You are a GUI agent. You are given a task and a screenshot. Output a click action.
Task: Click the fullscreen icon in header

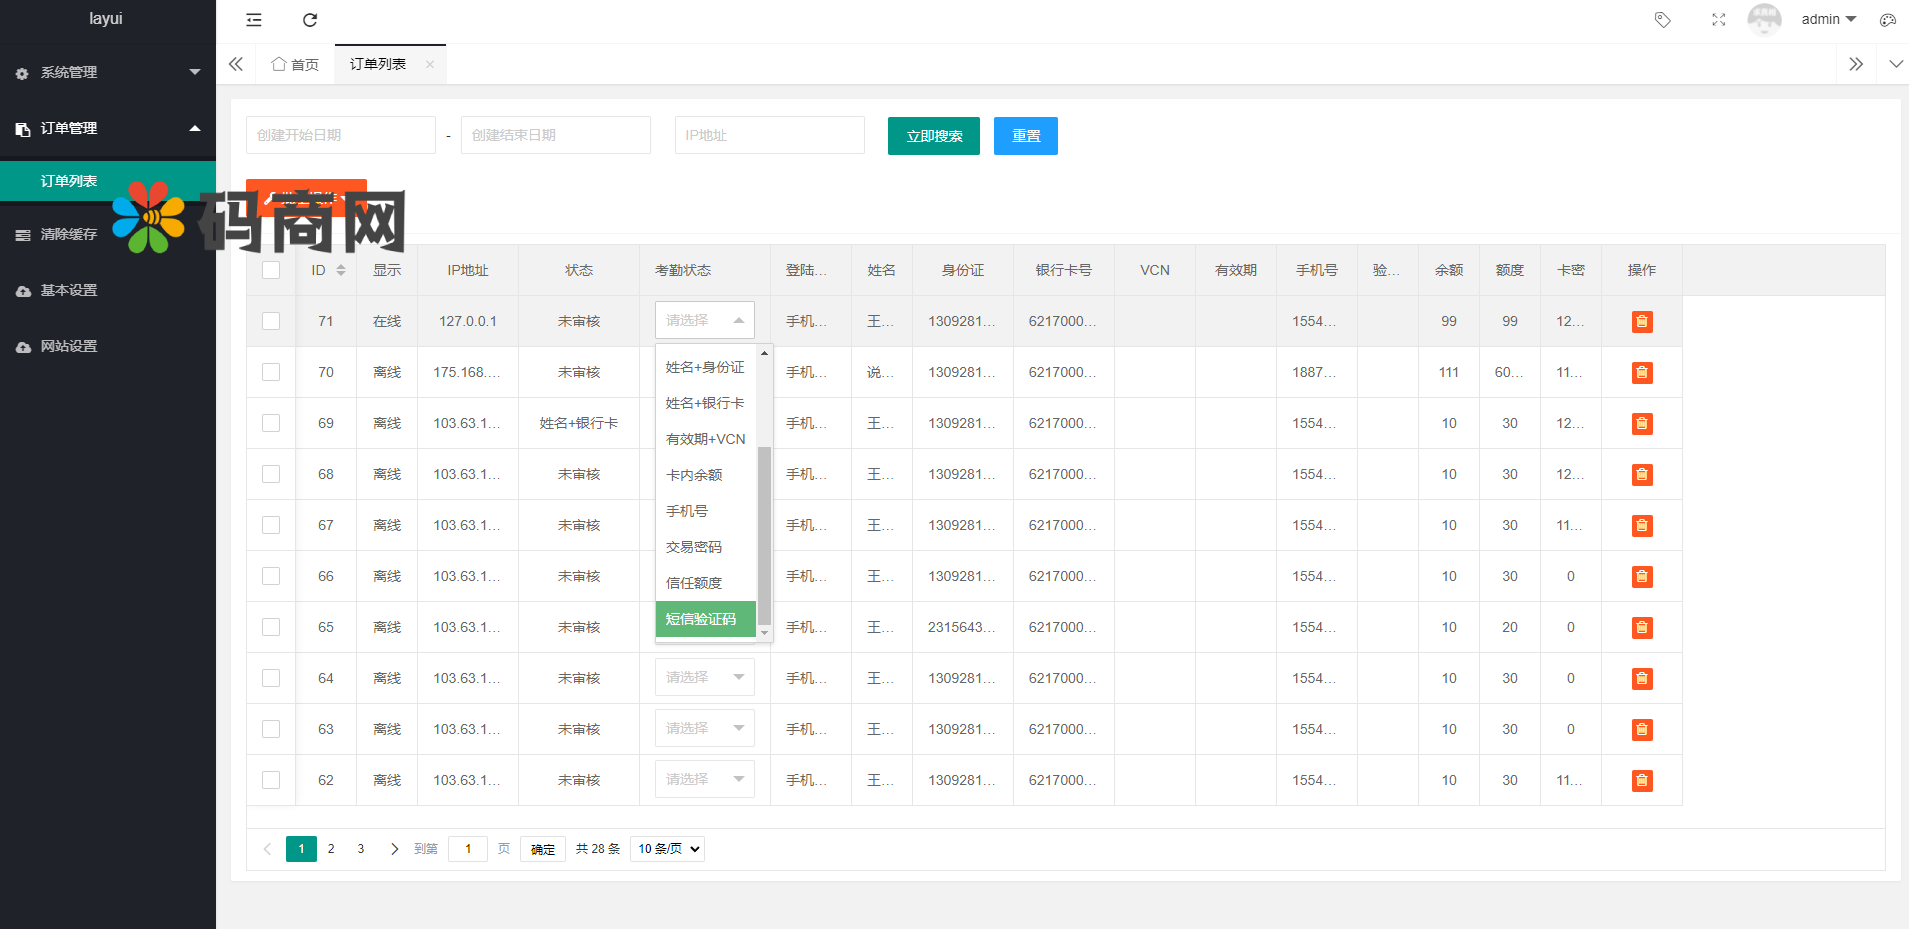[1718, 20]
